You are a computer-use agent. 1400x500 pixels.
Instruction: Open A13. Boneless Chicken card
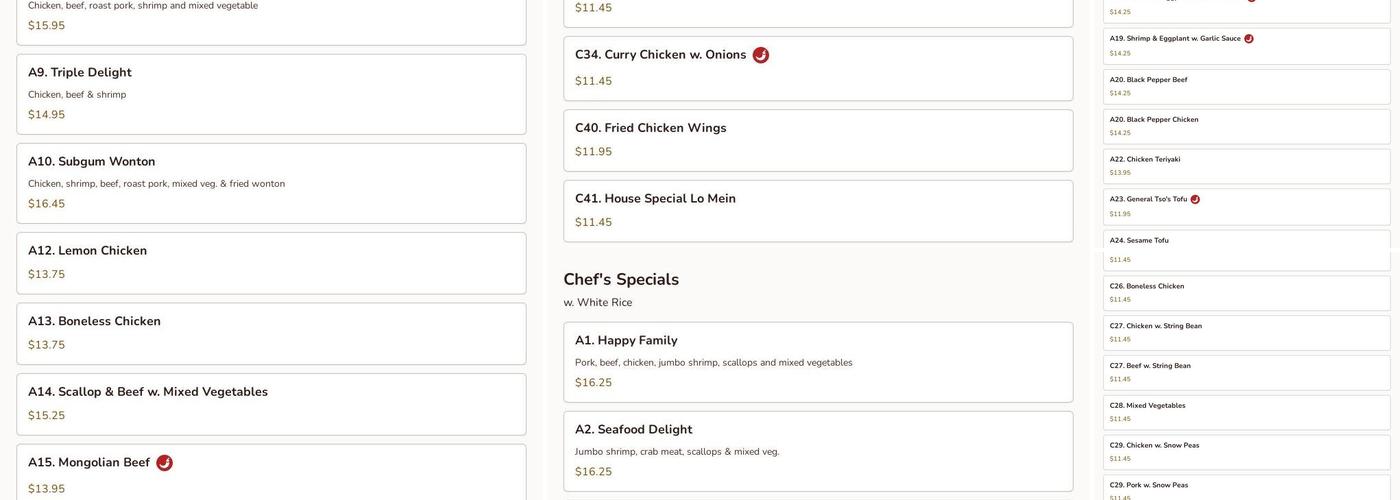pyautogui.click(x=271, y=334)
